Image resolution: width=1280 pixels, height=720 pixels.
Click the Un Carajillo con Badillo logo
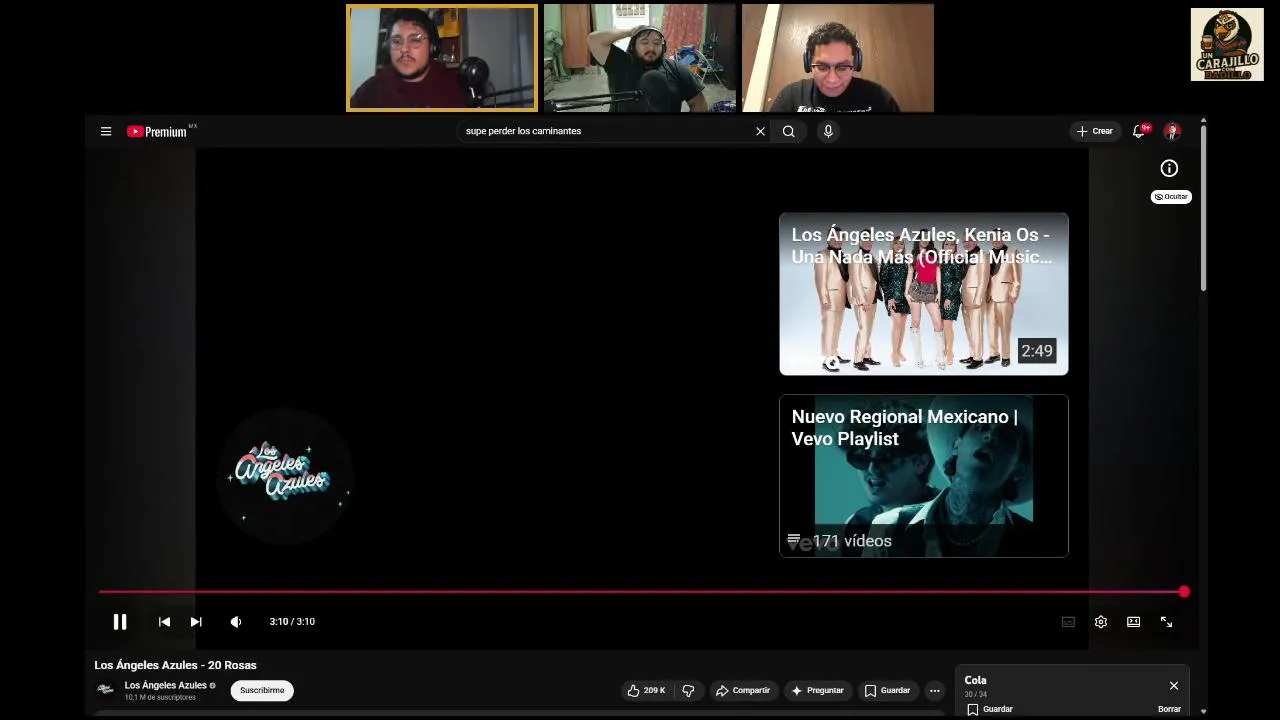pos(1227,45)
